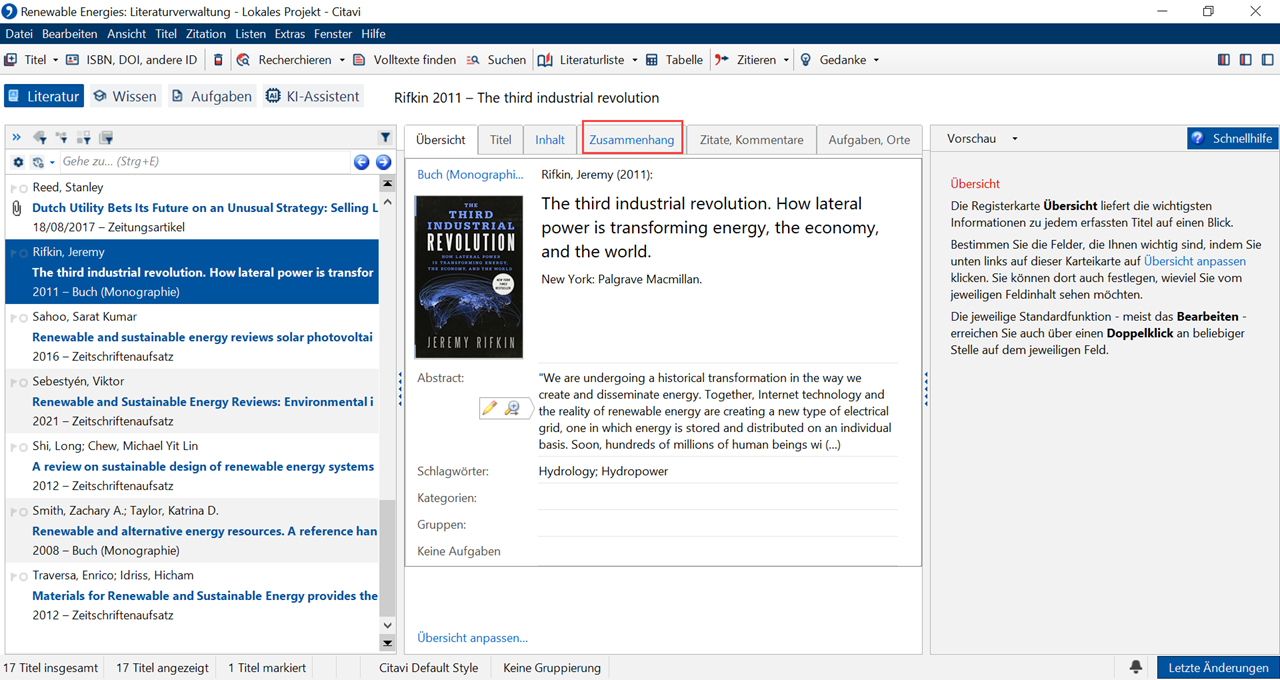Toggle the three-column layout view icon
The height and width of the screenshot is (680, 1280).
tap(1224, 60)
